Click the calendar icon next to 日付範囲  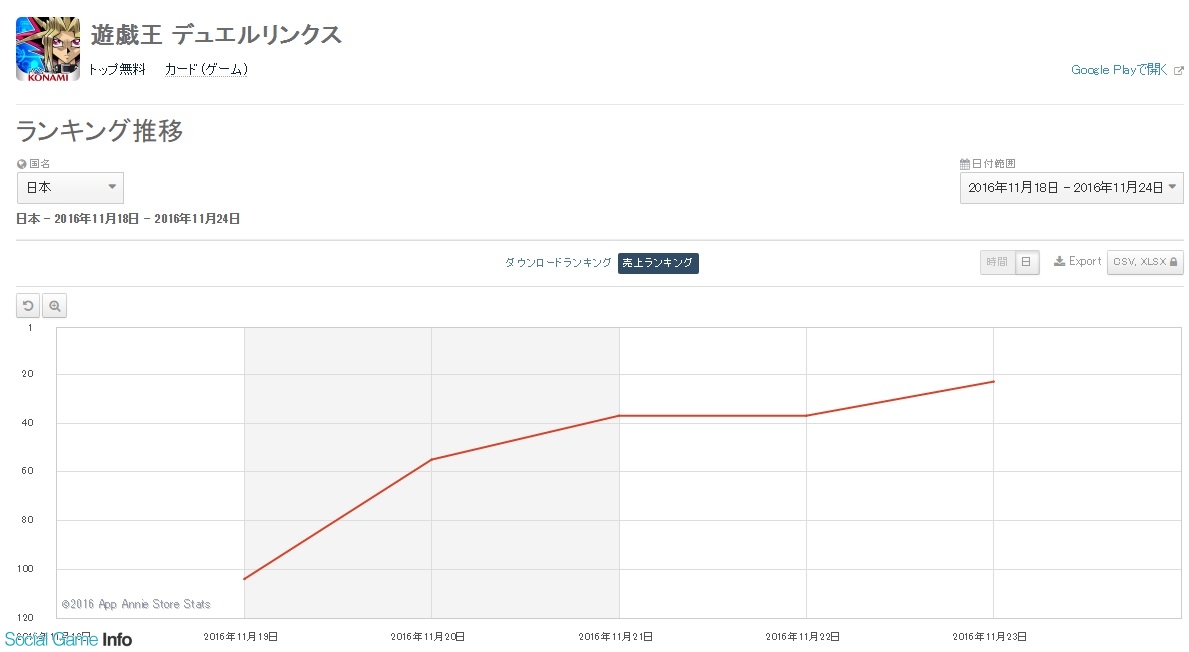click(964, 164)
